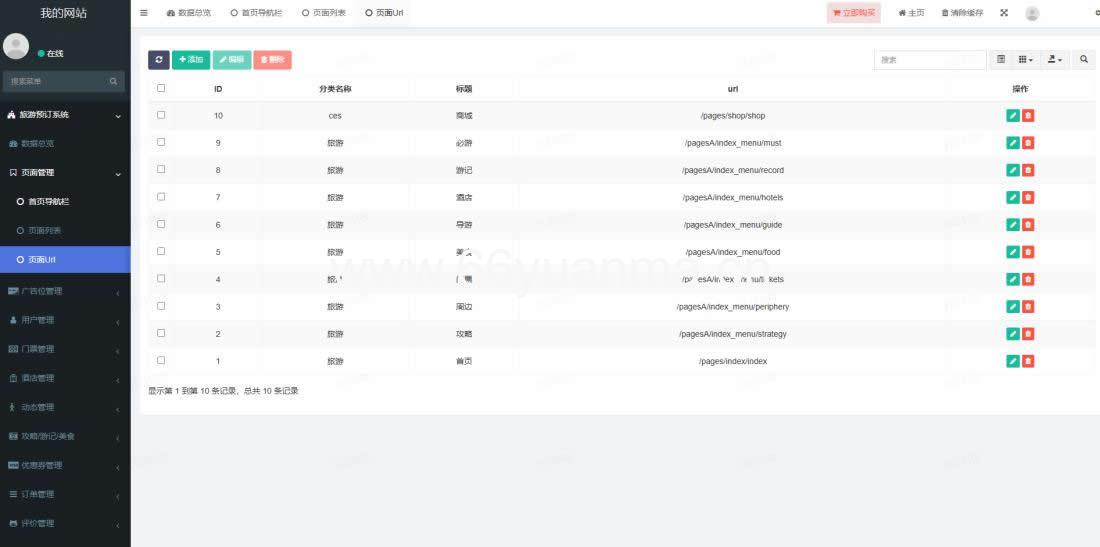Edit the row with url /pages/shop/shop
The width and height of the screenshot is (1100, 547).
[1012, 116]
